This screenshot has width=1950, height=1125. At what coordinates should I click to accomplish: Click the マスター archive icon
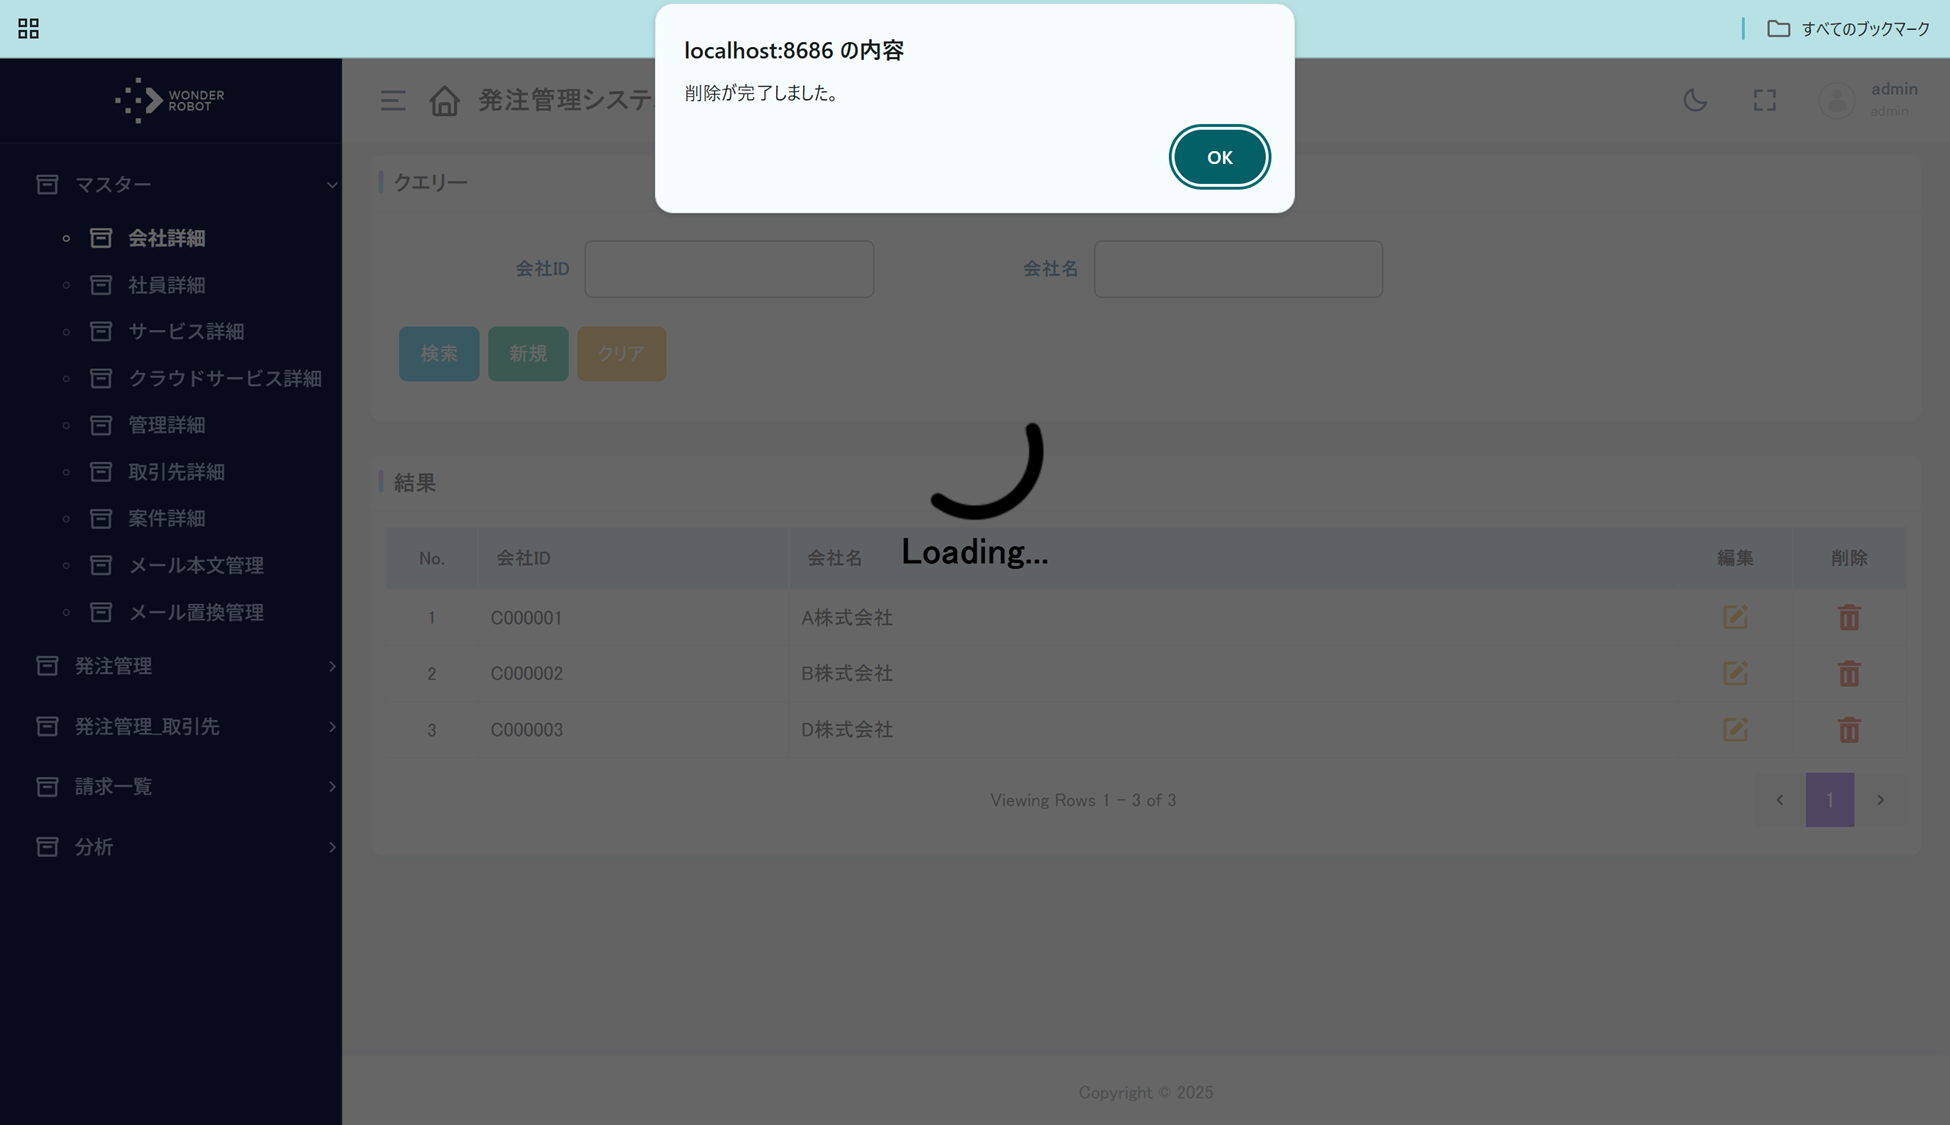[47, 184]
